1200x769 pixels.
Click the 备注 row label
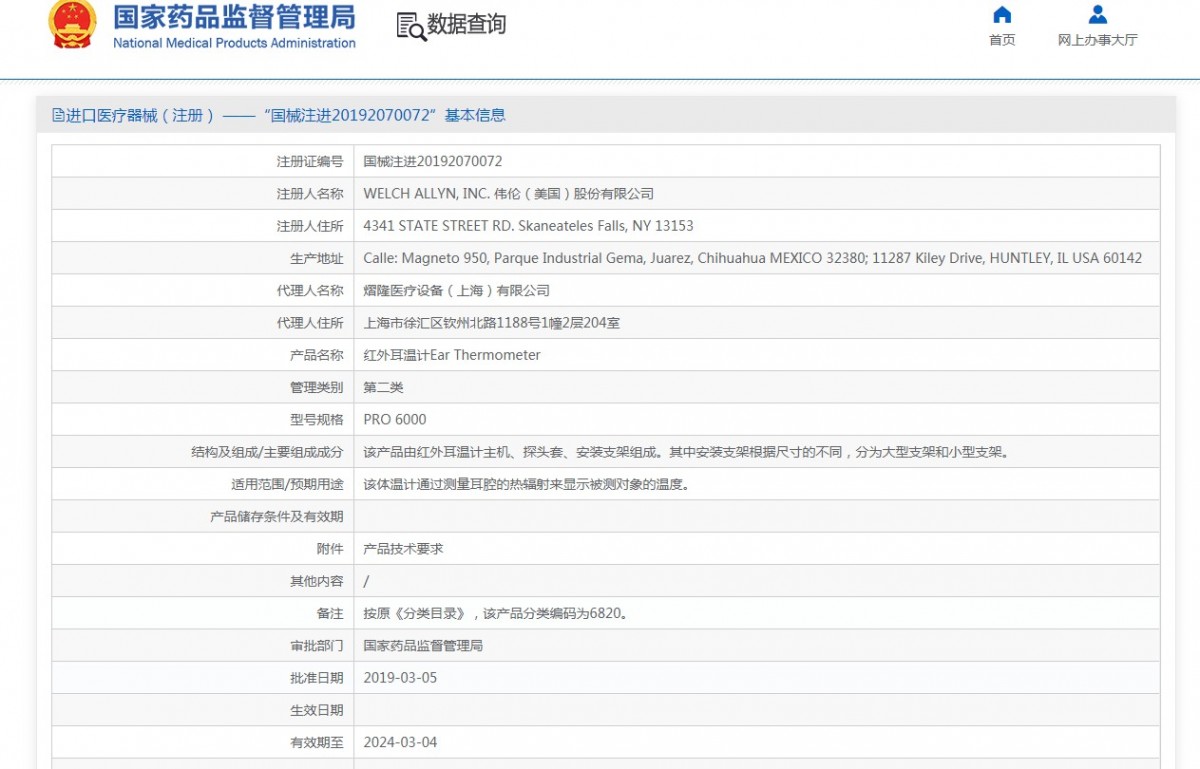click(x=330, y=613)
